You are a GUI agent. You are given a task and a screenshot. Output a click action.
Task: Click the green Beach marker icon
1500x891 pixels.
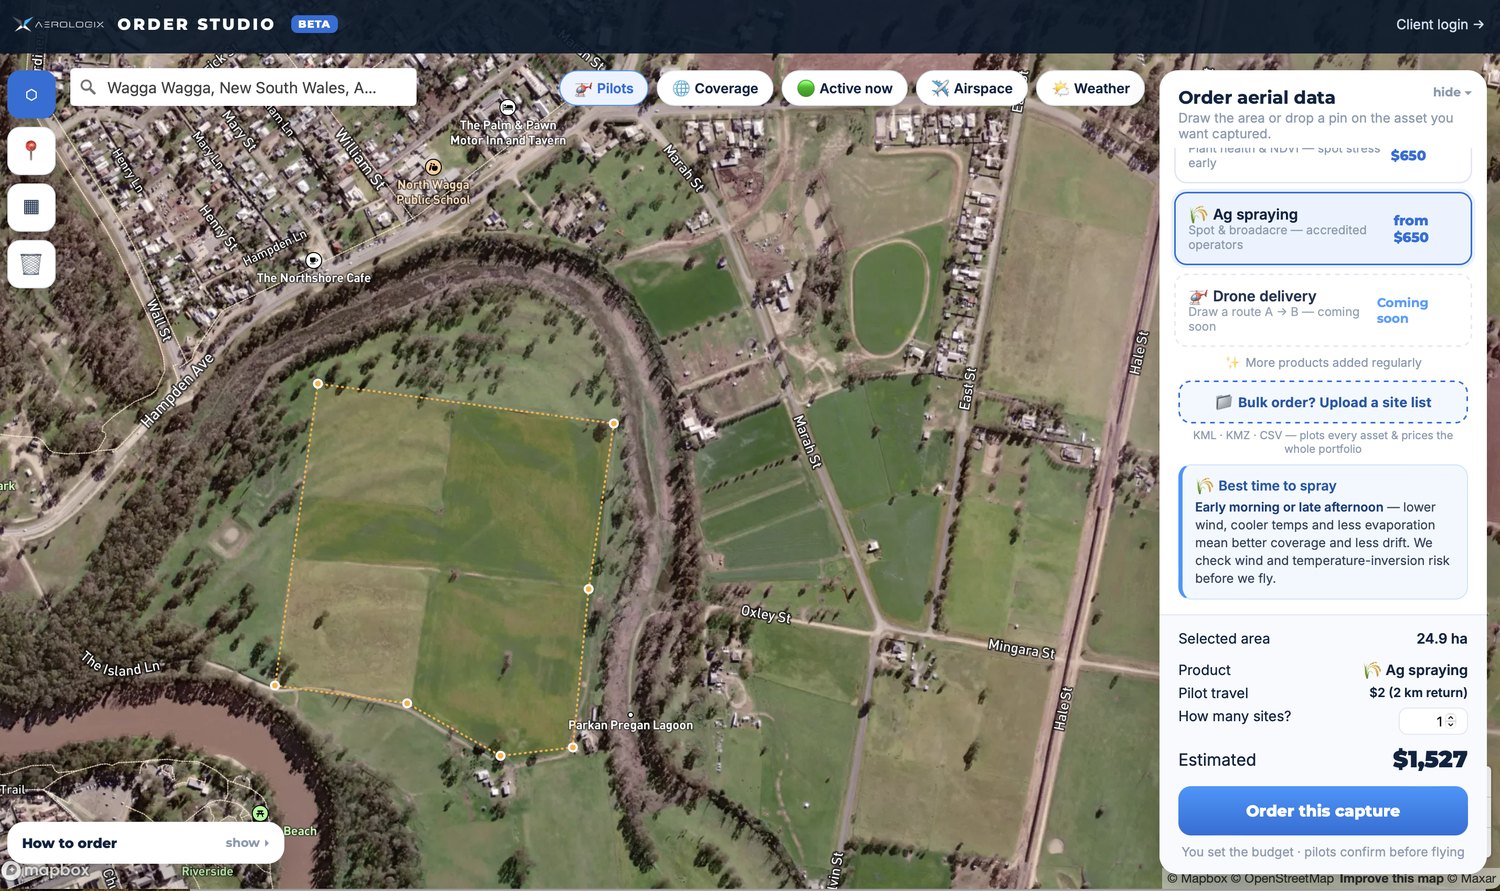pos(260,813)
